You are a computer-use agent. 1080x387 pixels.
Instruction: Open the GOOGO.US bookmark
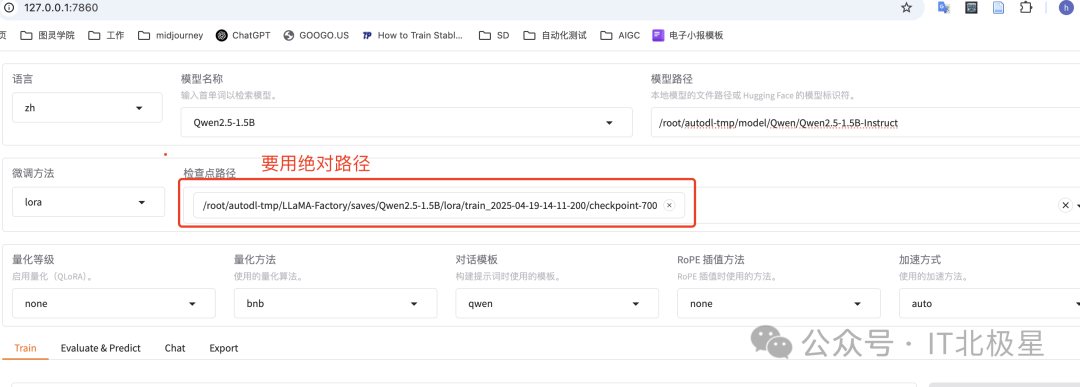[316, 35]
